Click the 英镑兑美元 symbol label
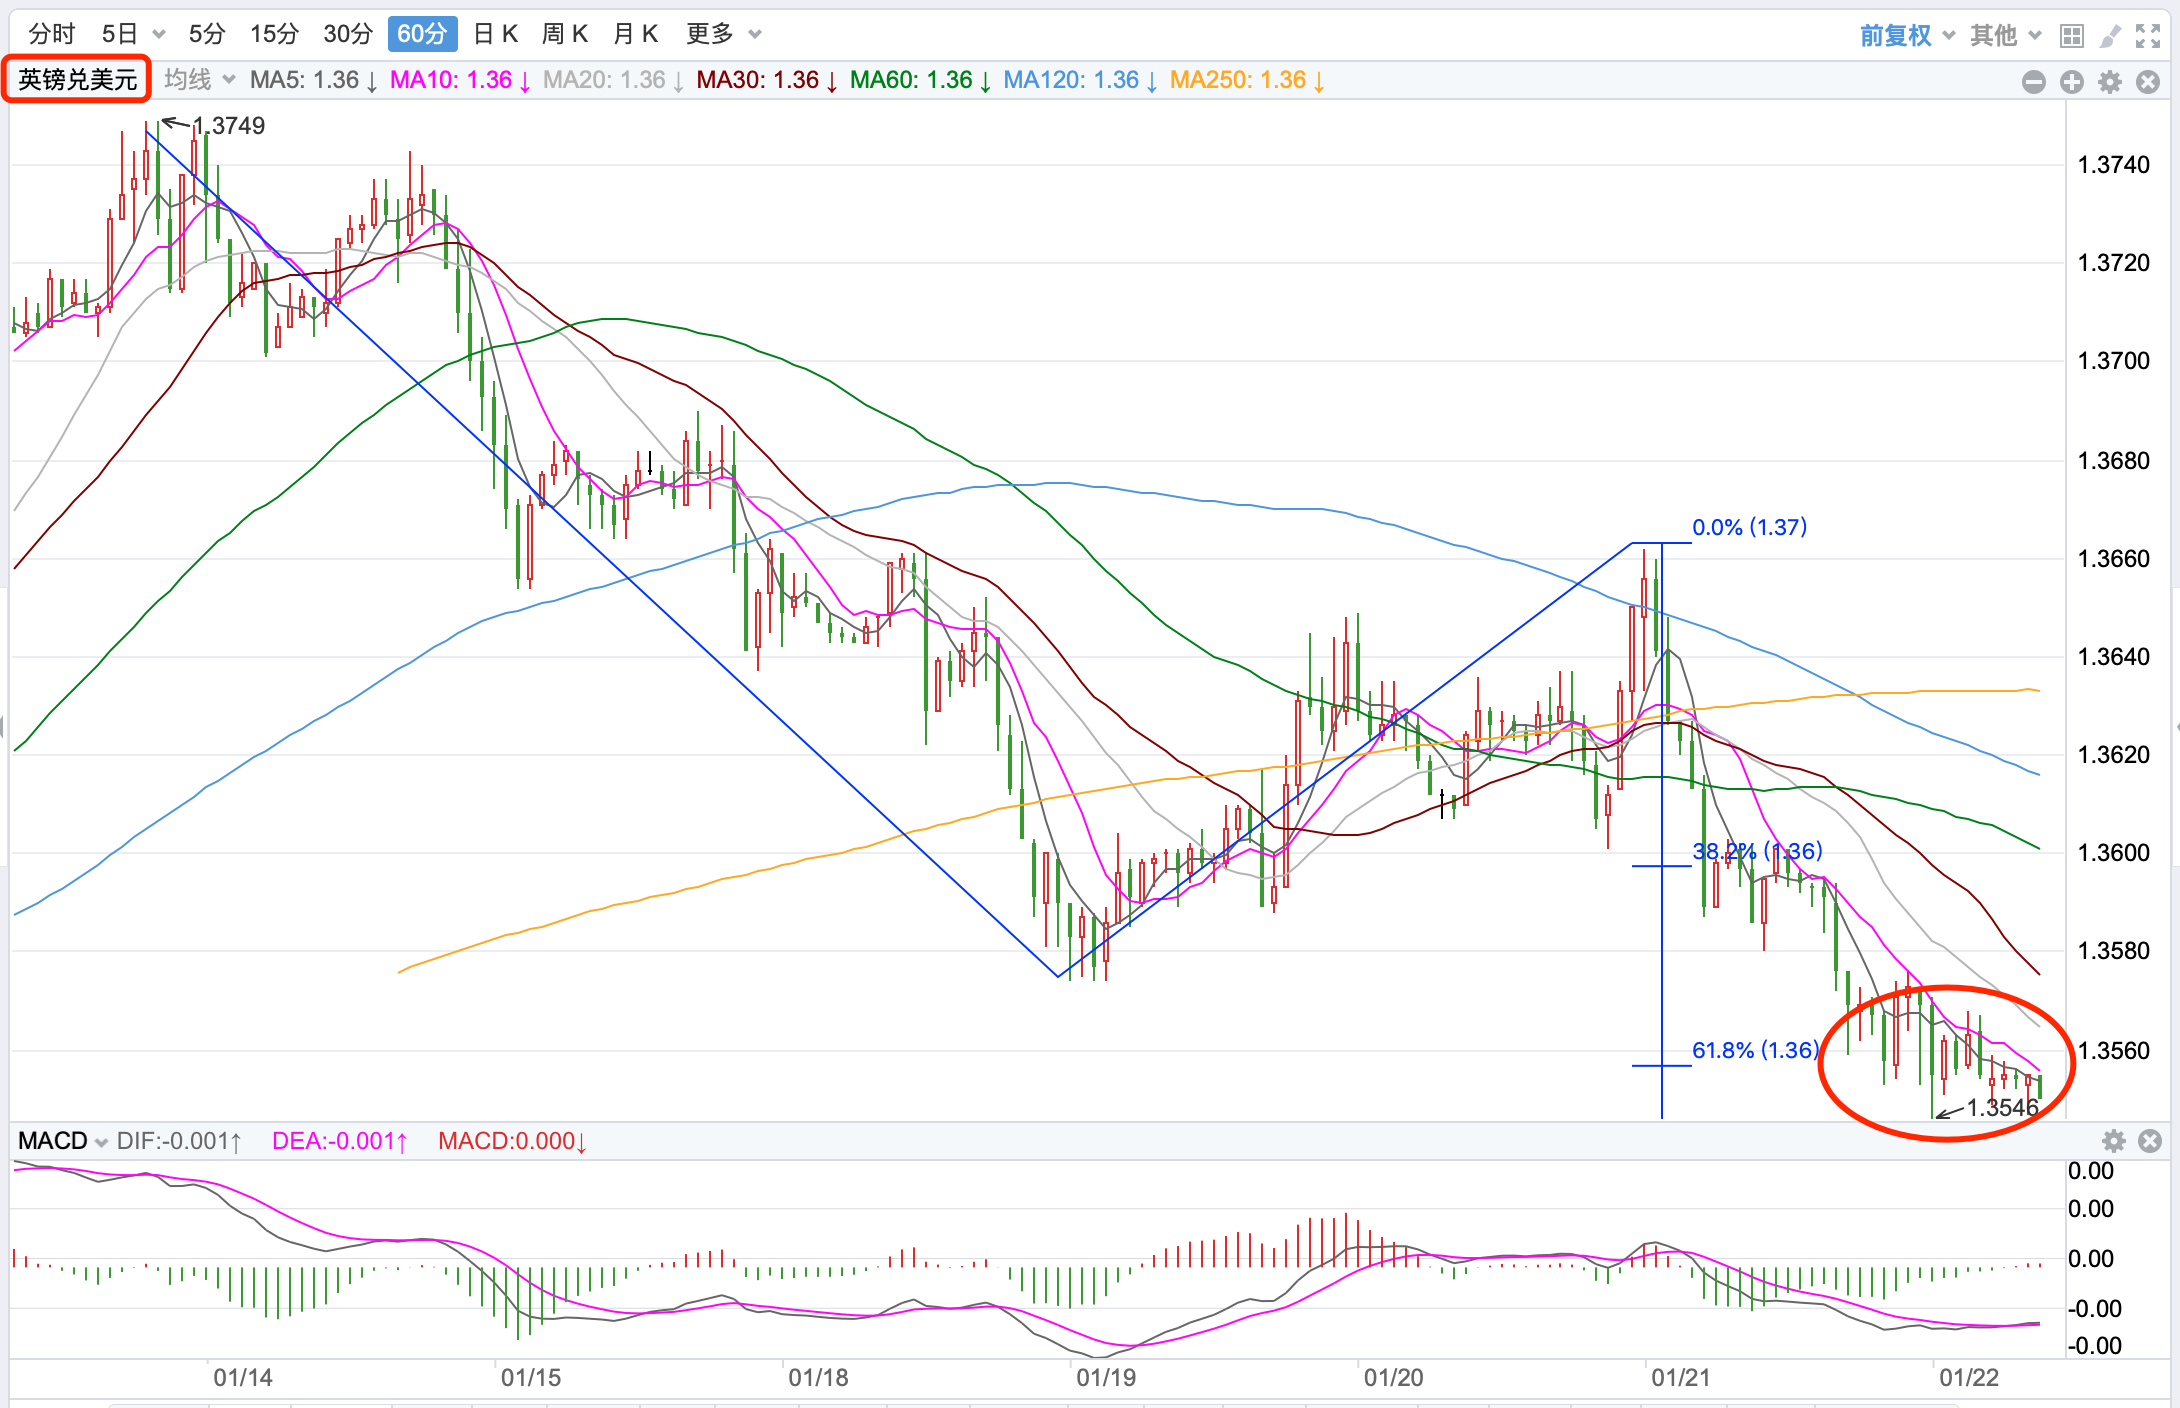Viewport: 2180px width, 1408px height. point(77,79)
